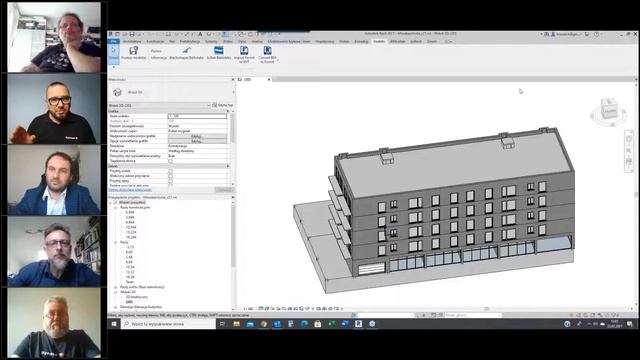Select Widoki (wszystkie) root node
Screen dimensions: 640x360
tap(132, 202)
